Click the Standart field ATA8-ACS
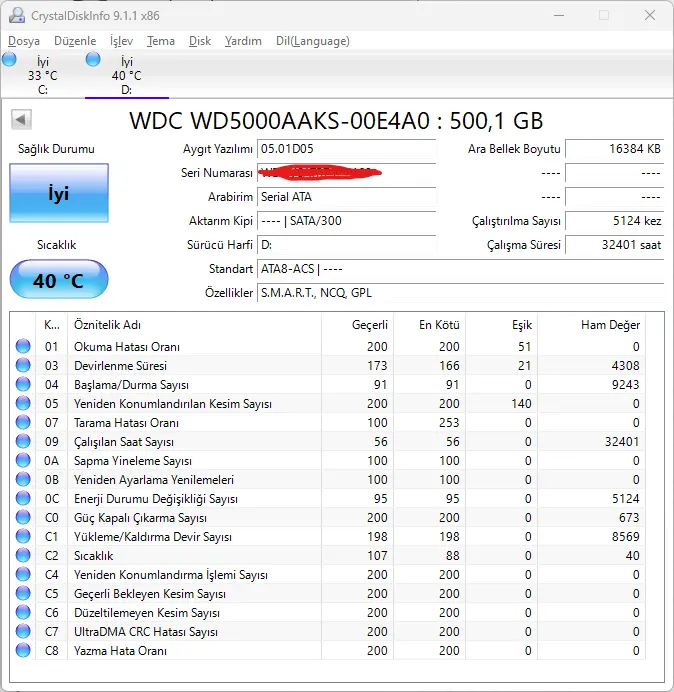674x692 pixels. pos(460,269)
